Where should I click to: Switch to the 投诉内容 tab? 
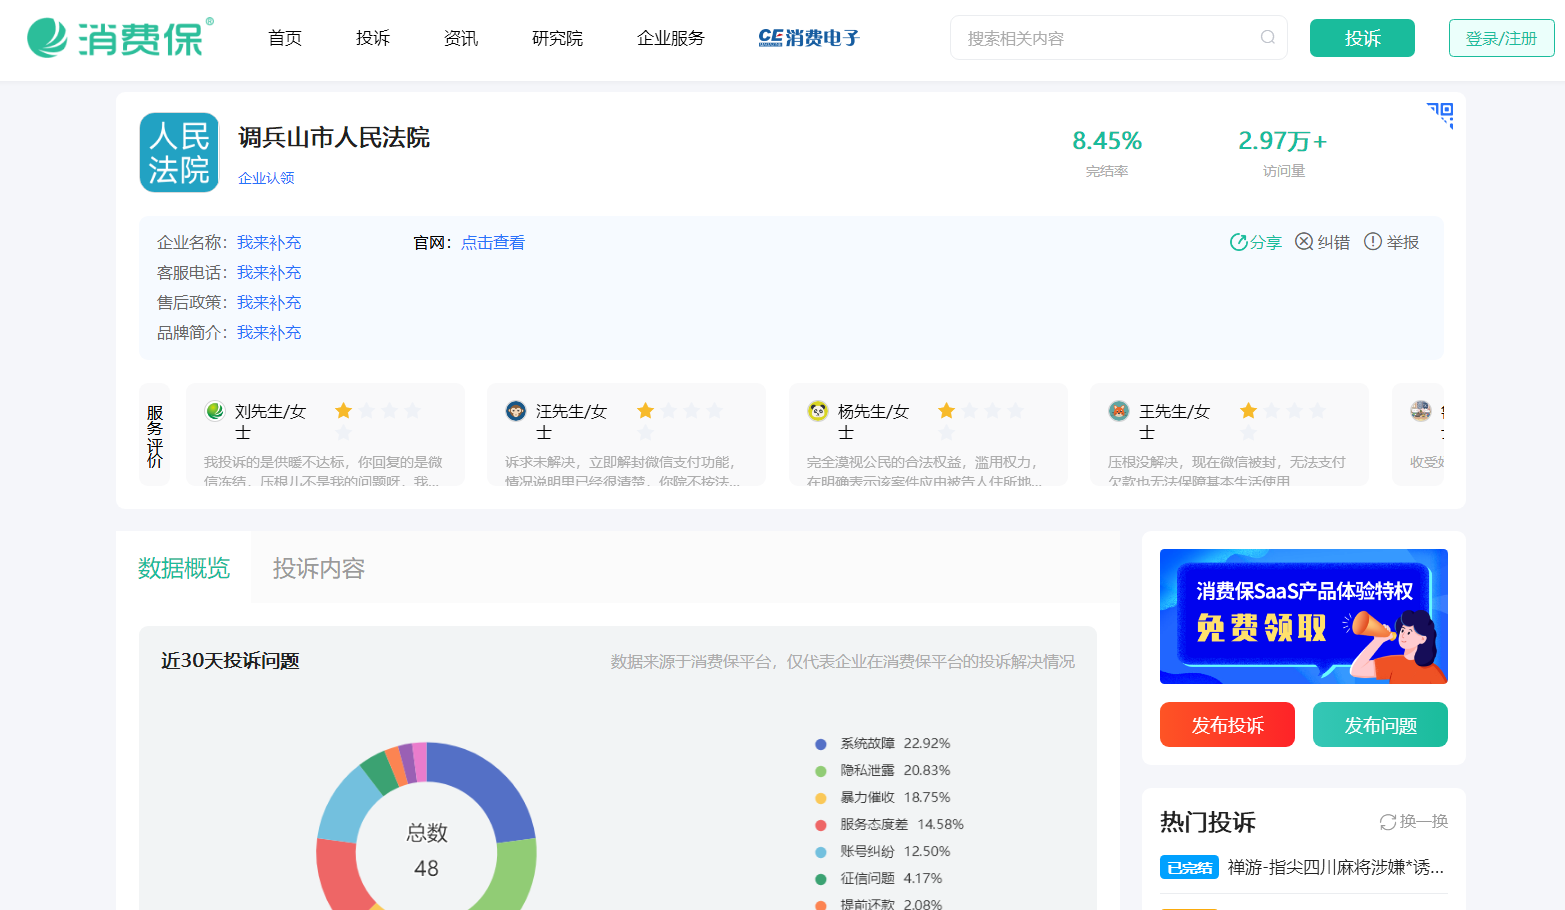pos(319,568)
